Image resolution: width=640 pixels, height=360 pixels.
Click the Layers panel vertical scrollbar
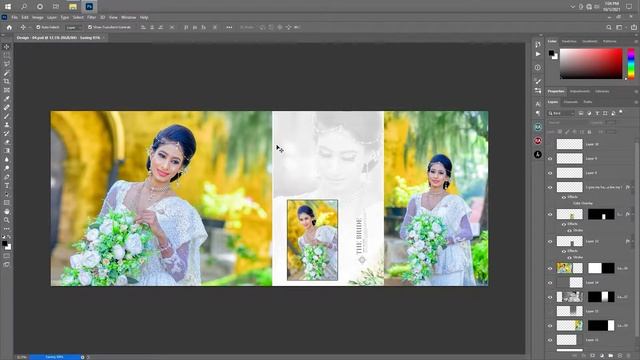pos(637,241)
